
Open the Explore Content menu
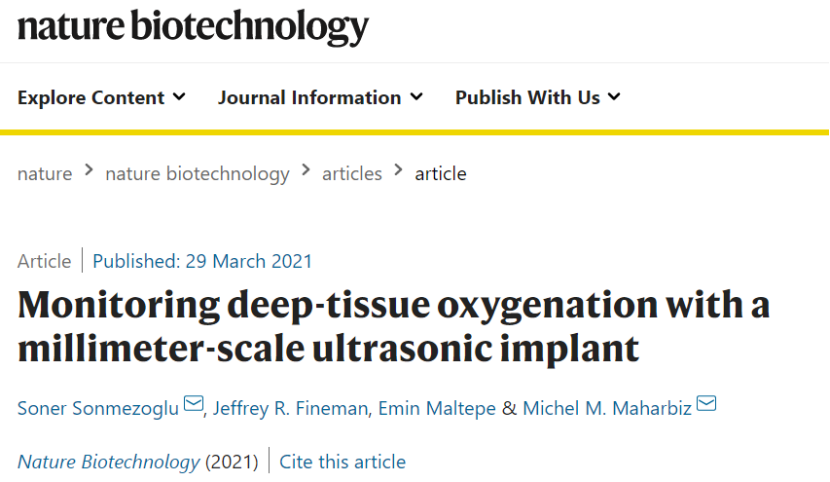click(102, 98)
